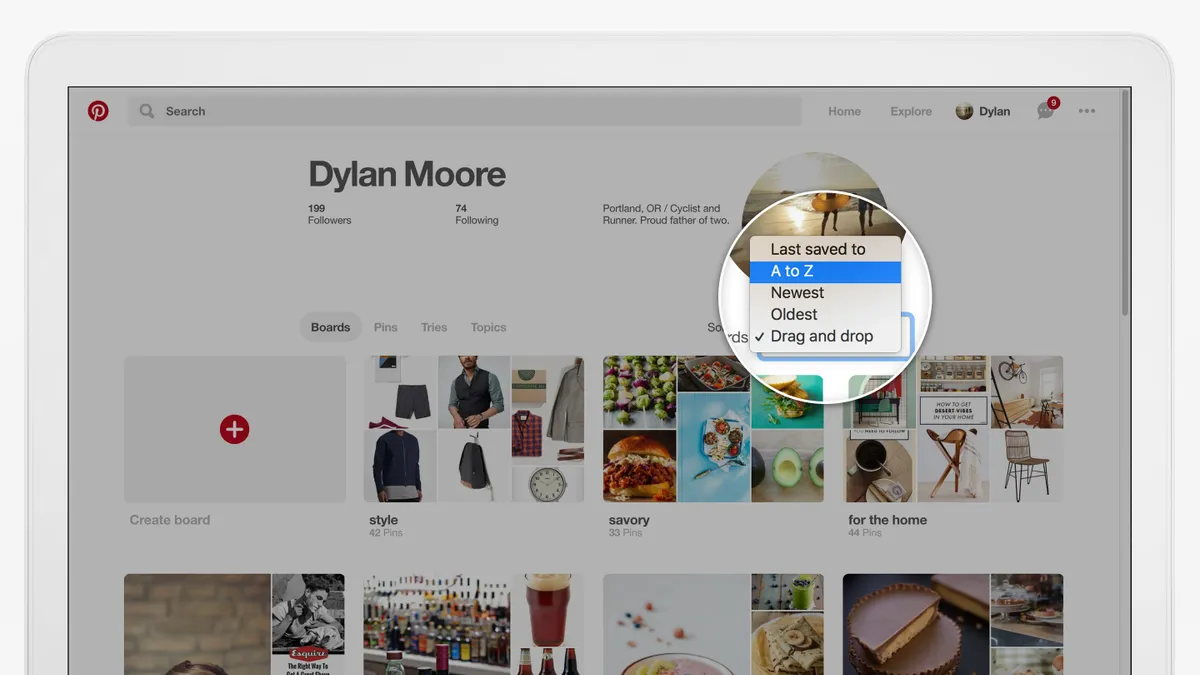This screenshot has width=1200, height=675.
Task: Click the '42 Pins' count text
Action: tap(387, 533)
